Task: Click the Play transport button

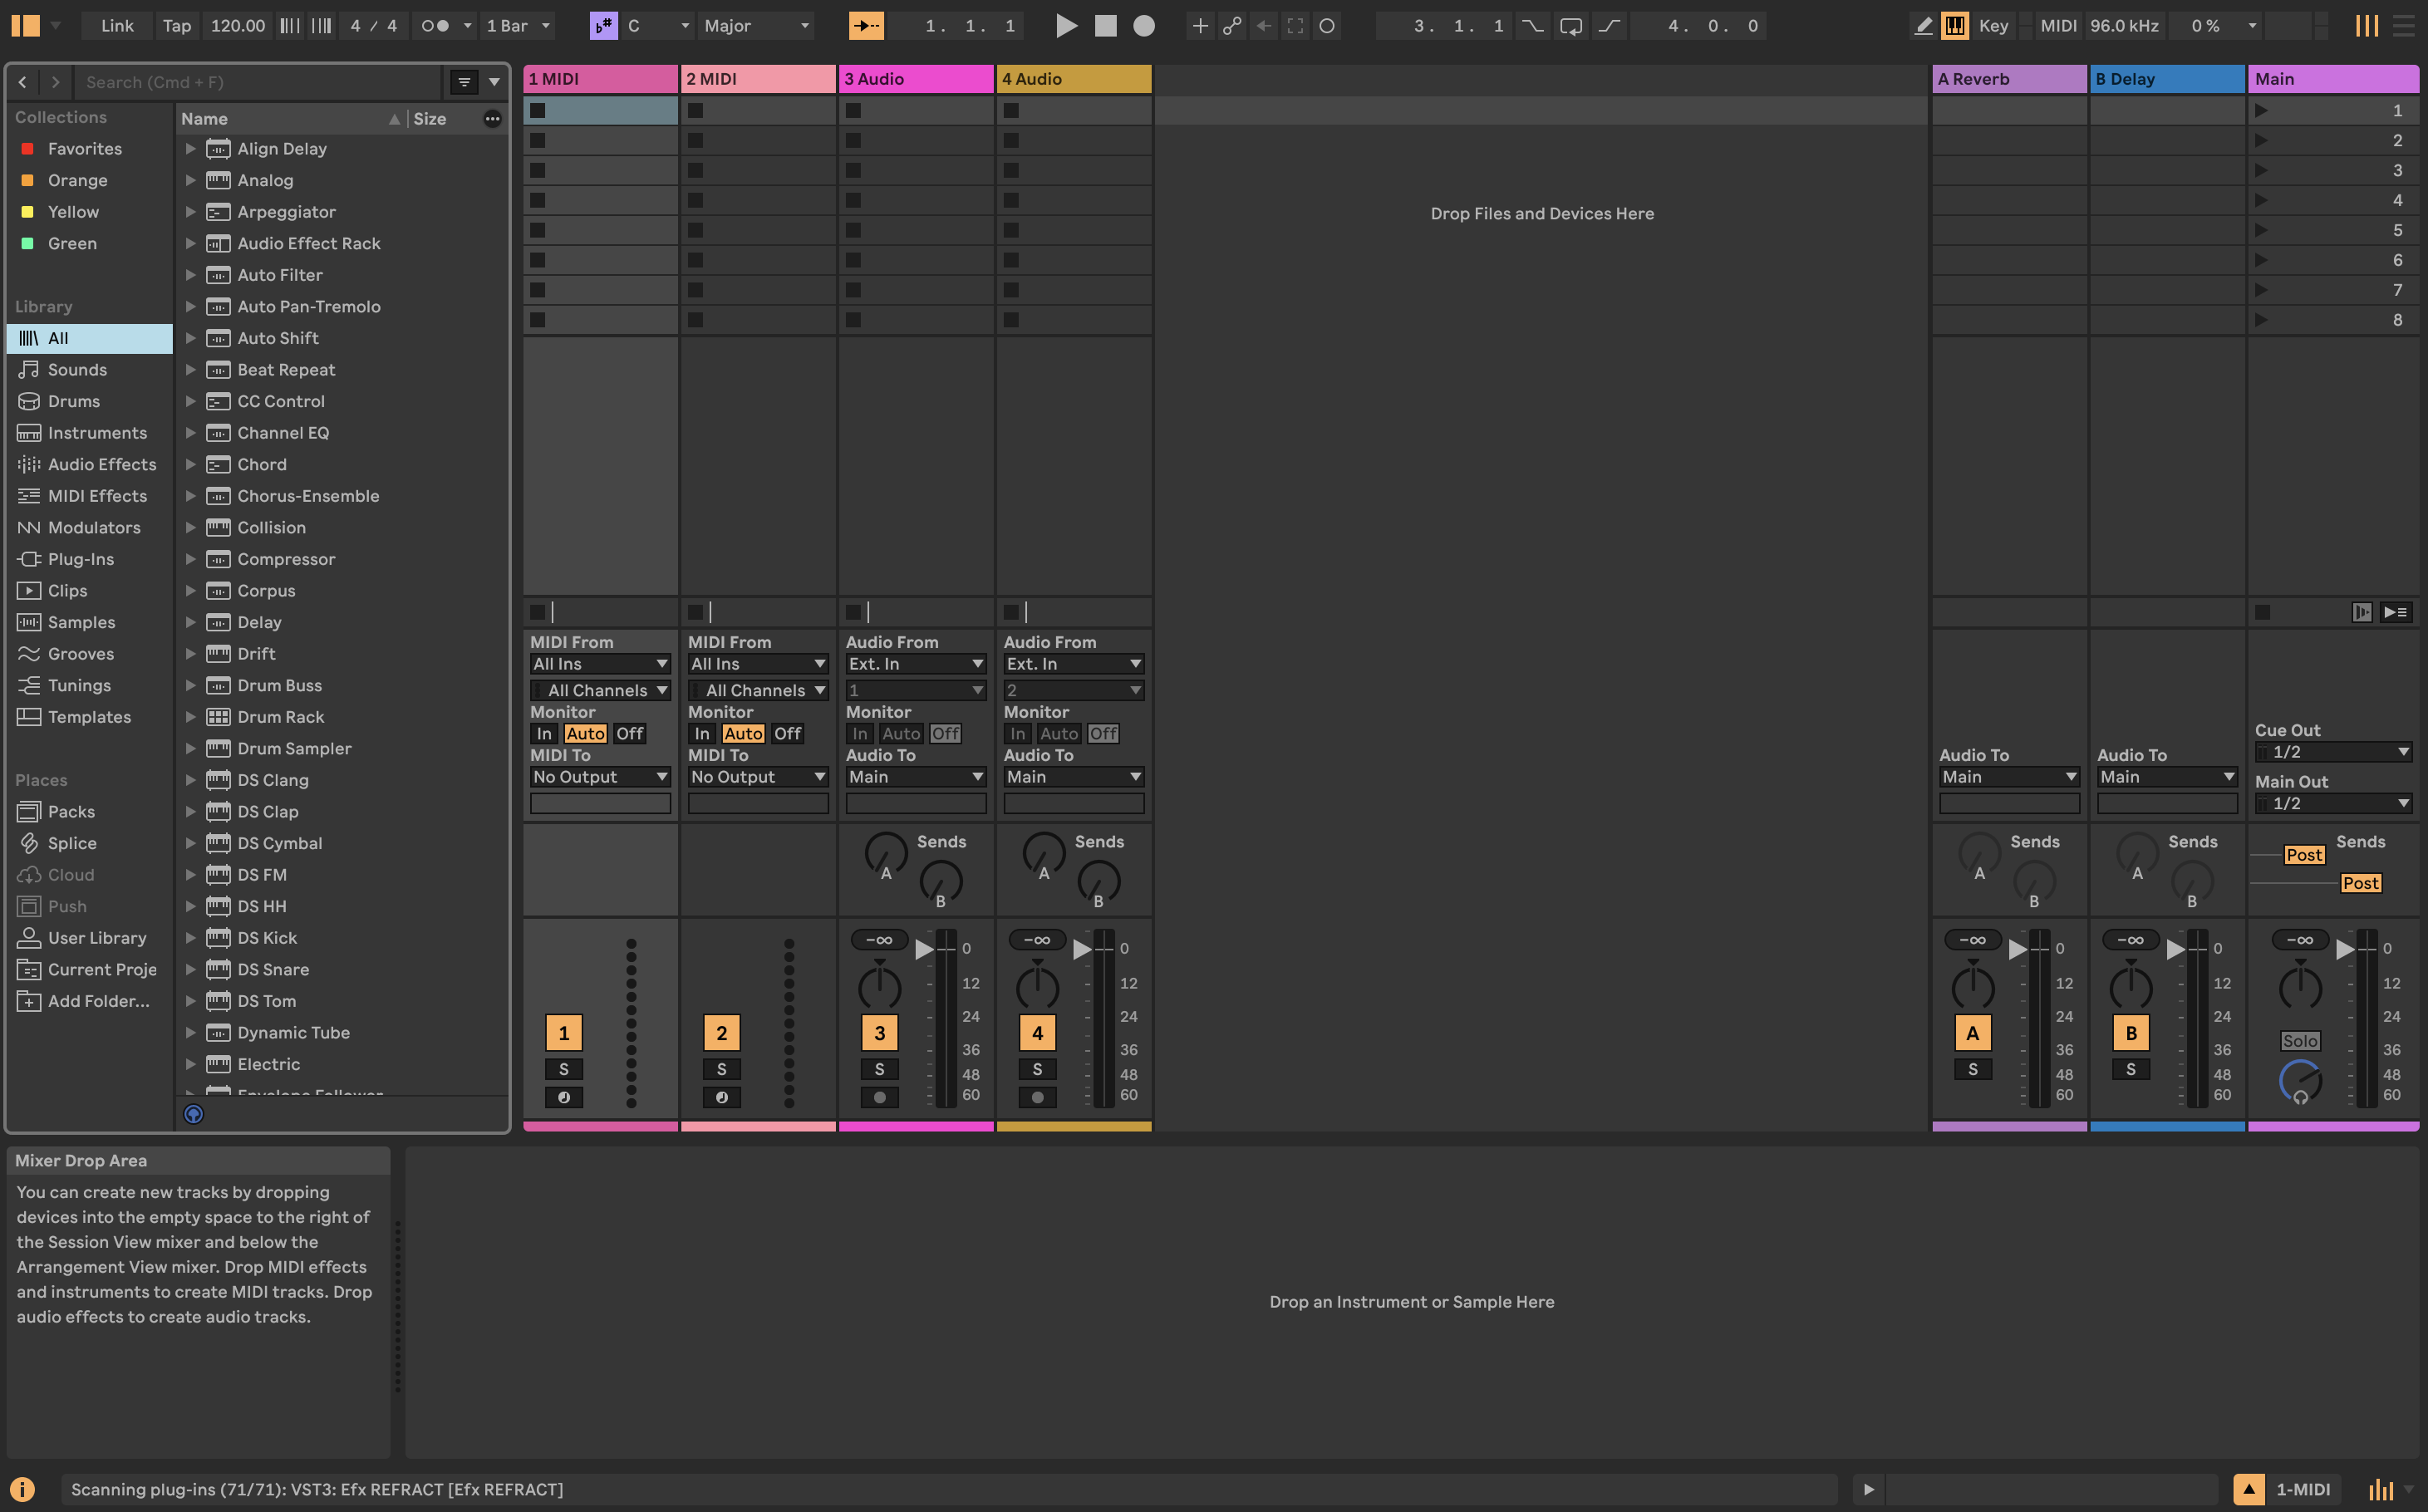Action: click(x=1066, y=26)
